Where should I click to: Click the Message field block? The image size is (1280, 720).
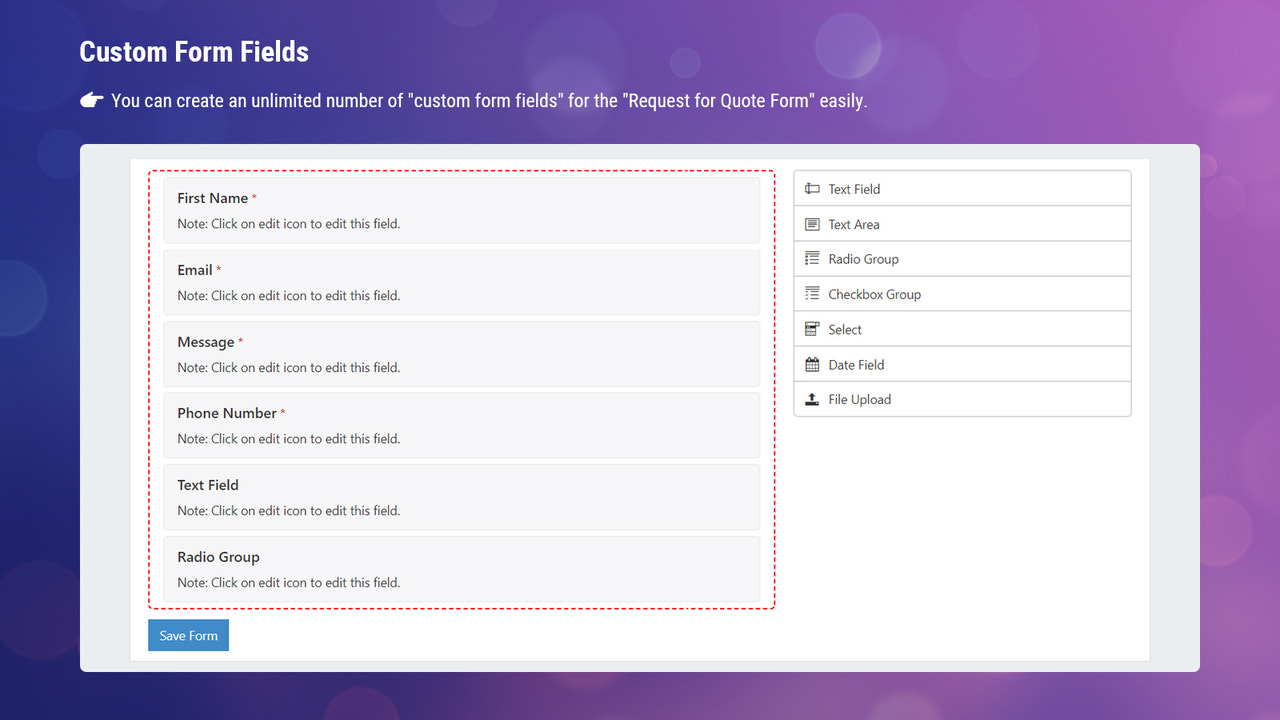tap(460, 353)
